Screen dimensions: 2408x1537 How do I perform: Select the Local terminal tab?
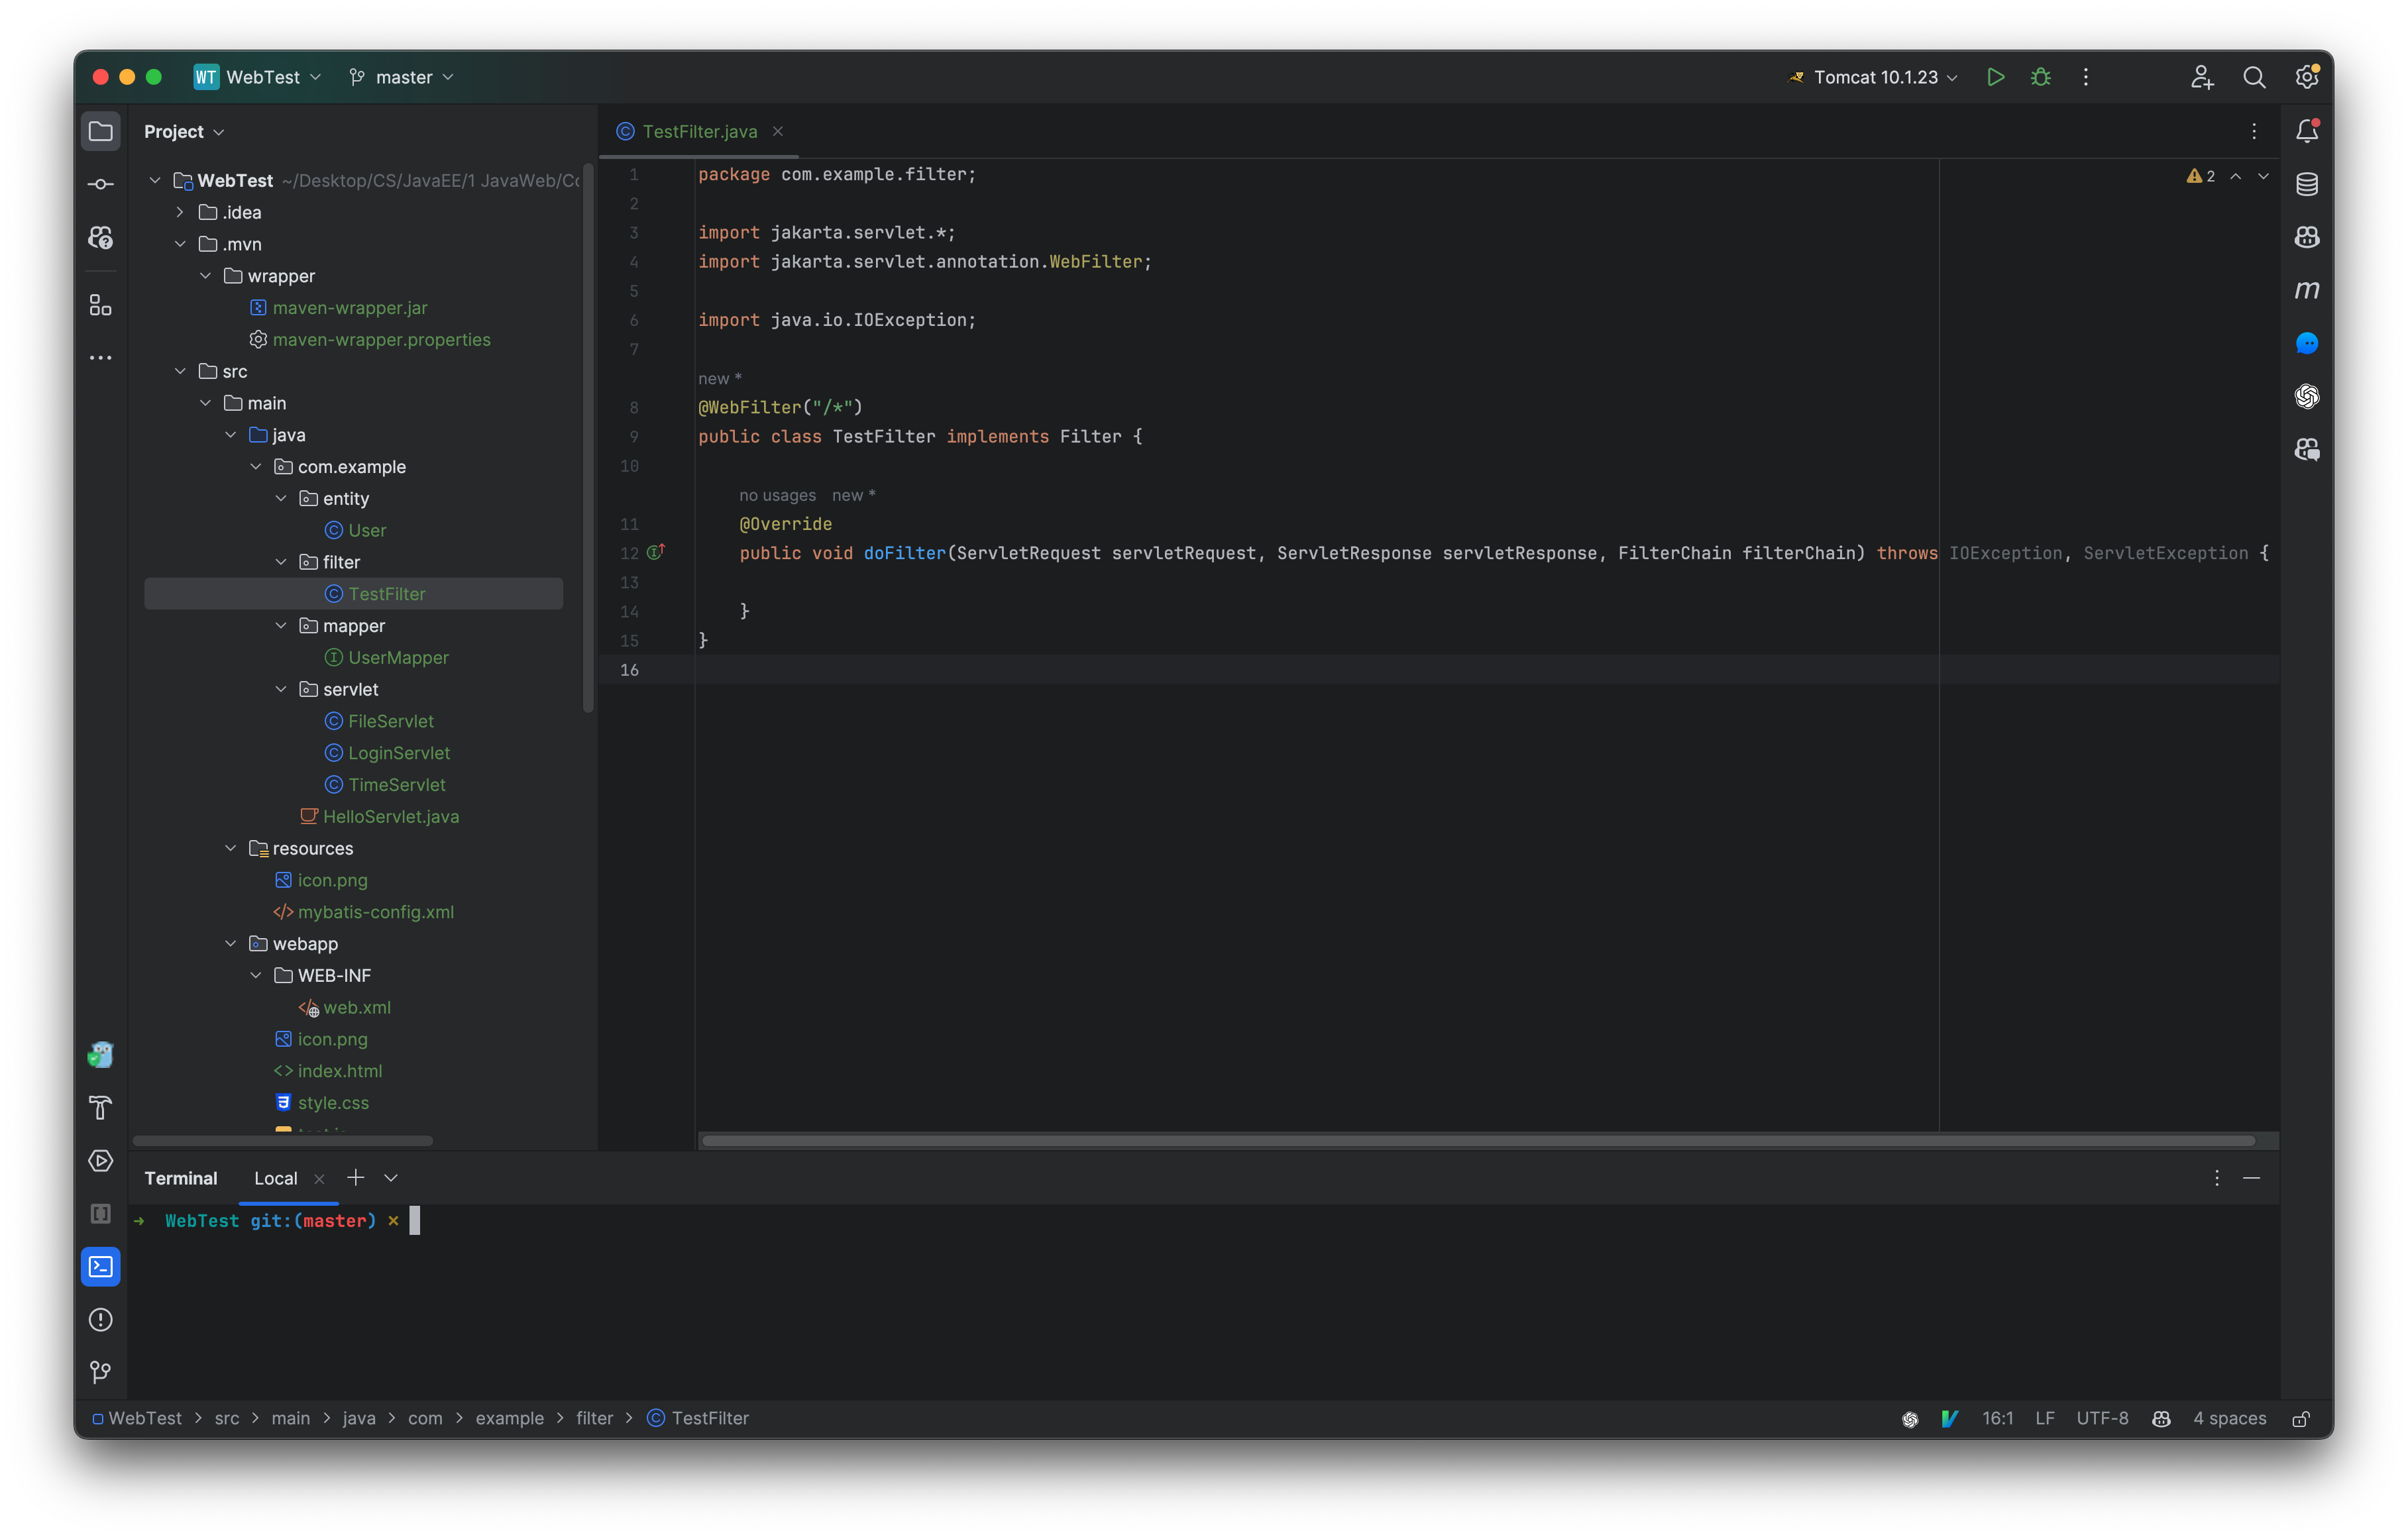click(x=275, y=1178)
